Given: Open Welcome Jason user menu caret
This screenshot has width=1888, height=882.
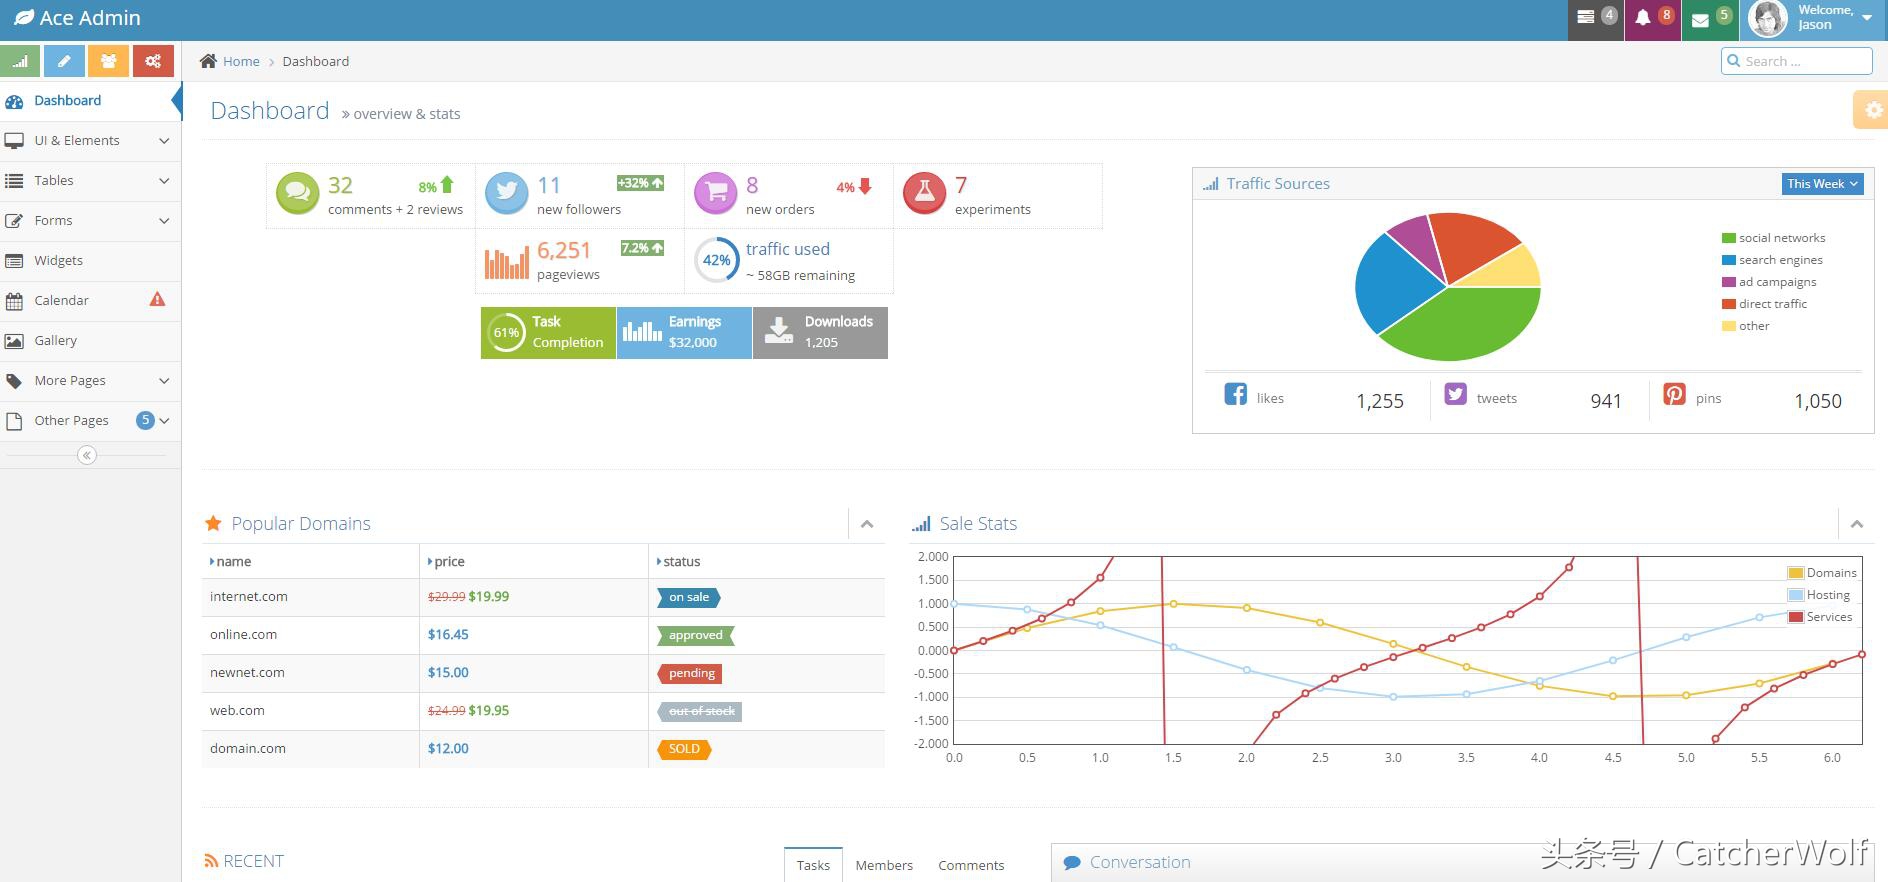Looking at the screenshot, I should [1866, 18].
